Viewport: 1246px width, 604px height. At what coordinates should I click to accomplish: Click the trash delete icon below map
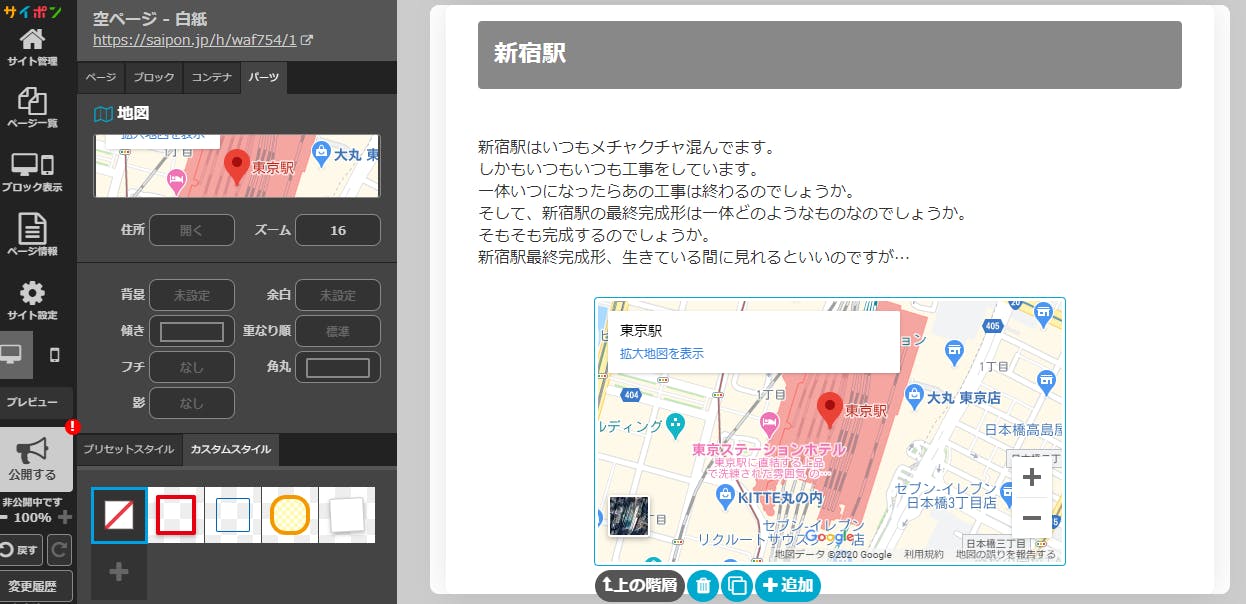pyautogui.click(x=703, y=586)
